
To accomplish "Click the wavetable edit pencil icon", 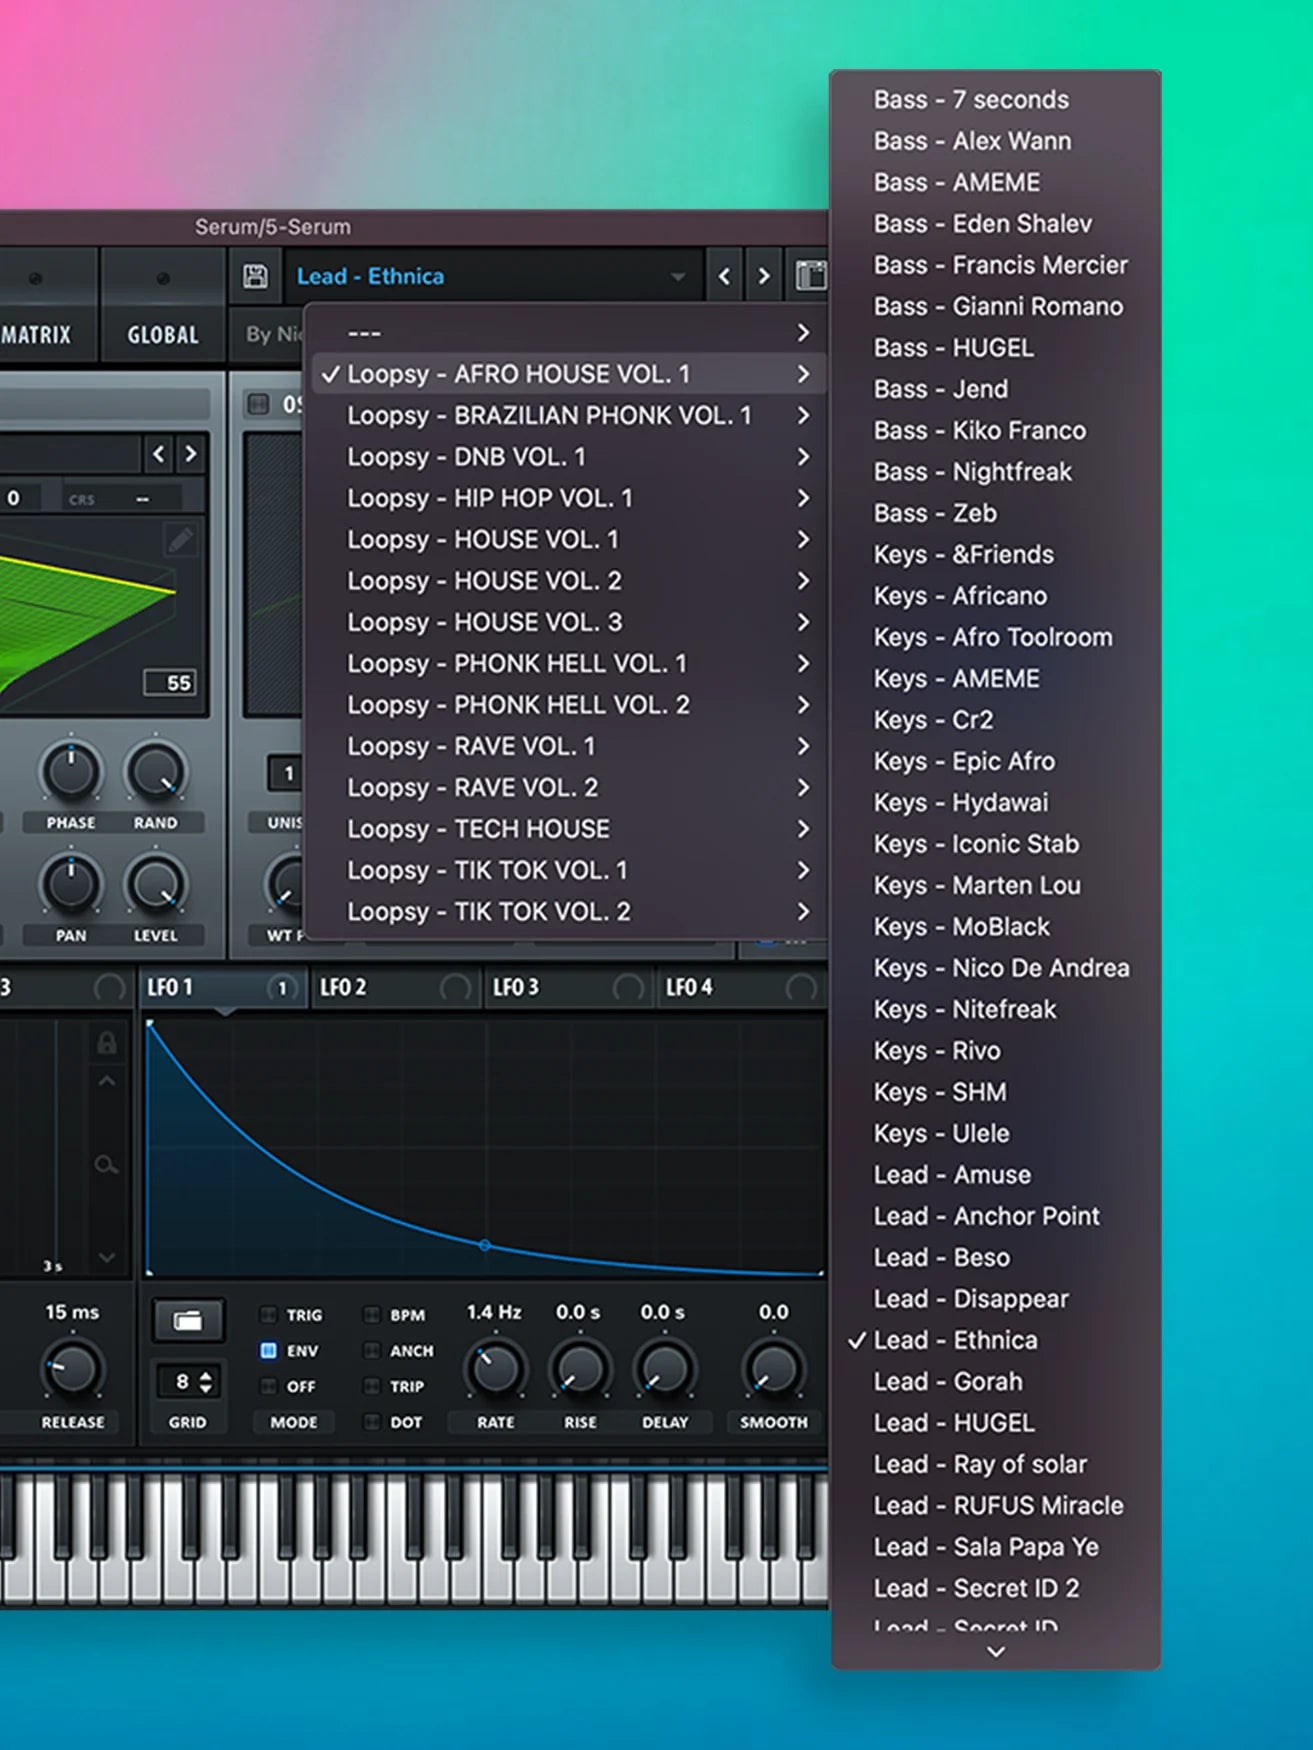I will [x=181, y=540].
